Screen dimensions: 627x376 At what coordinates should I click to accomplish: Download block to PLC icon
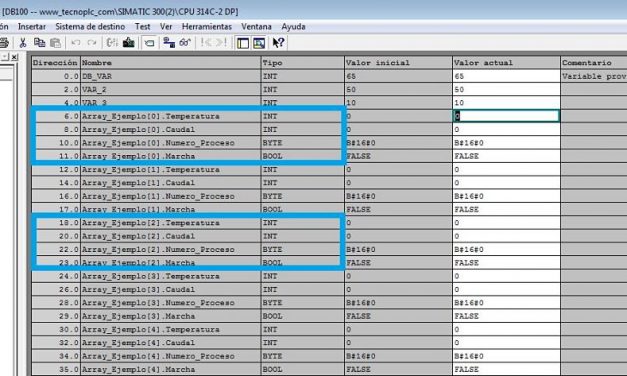129,42
